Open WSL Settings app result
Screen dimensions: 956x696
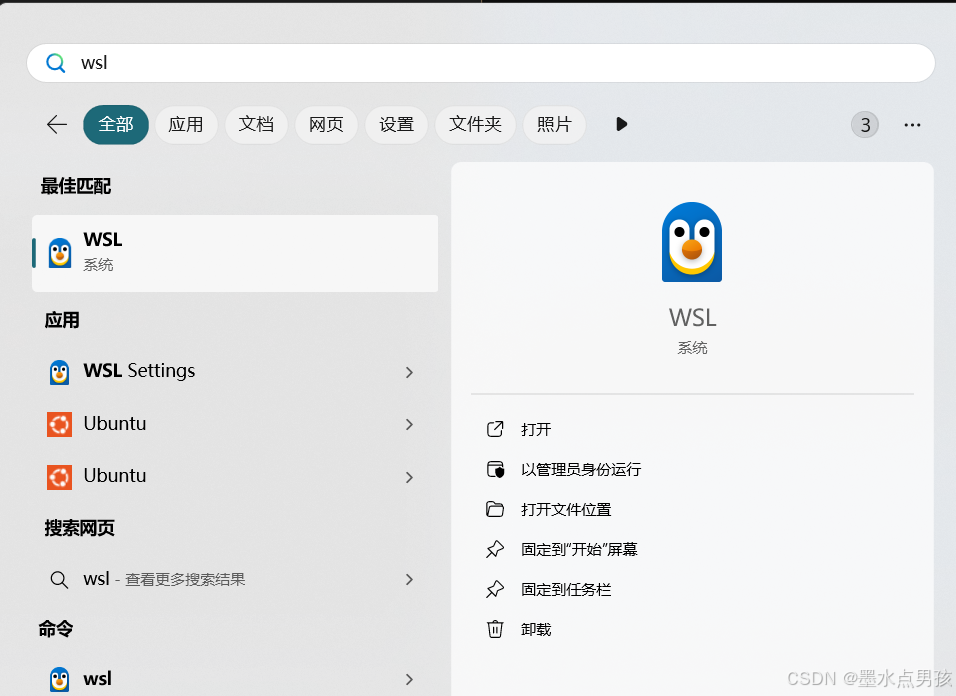coord(235,371)
